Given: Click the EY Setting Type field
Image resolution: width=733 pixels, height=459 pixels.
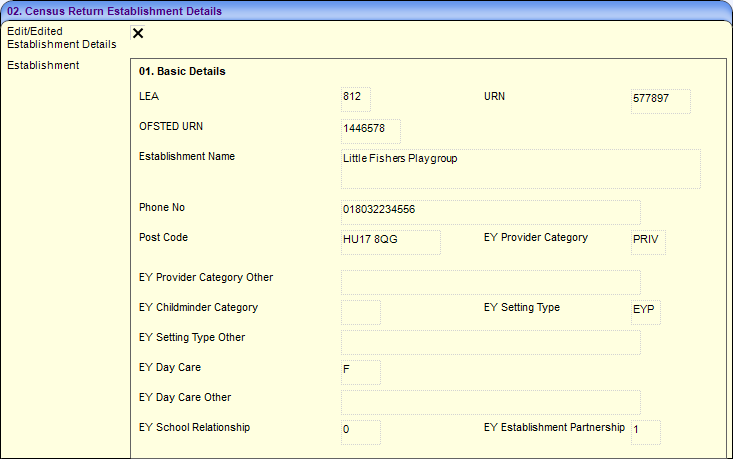Looking at the screenshot, I should pos(645,311).
